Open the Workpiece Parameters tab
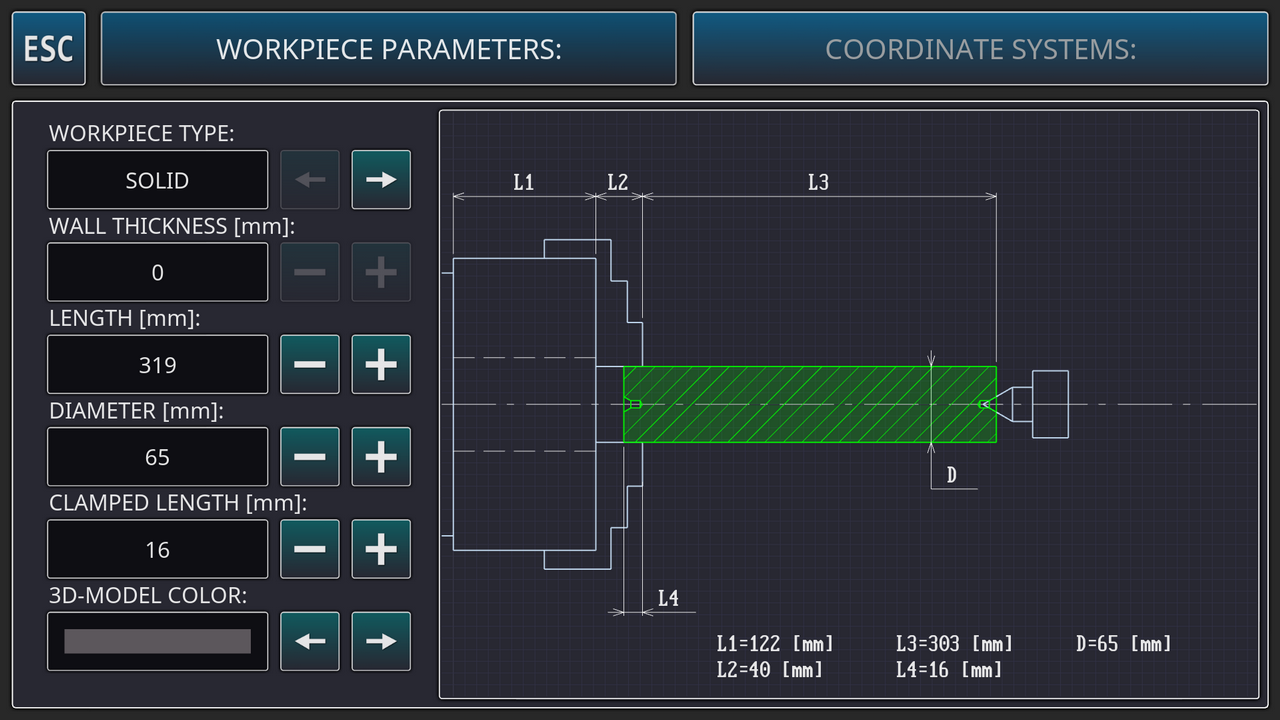The height and width of the screenshot is (720, 1280). click(x=388, y=49)
